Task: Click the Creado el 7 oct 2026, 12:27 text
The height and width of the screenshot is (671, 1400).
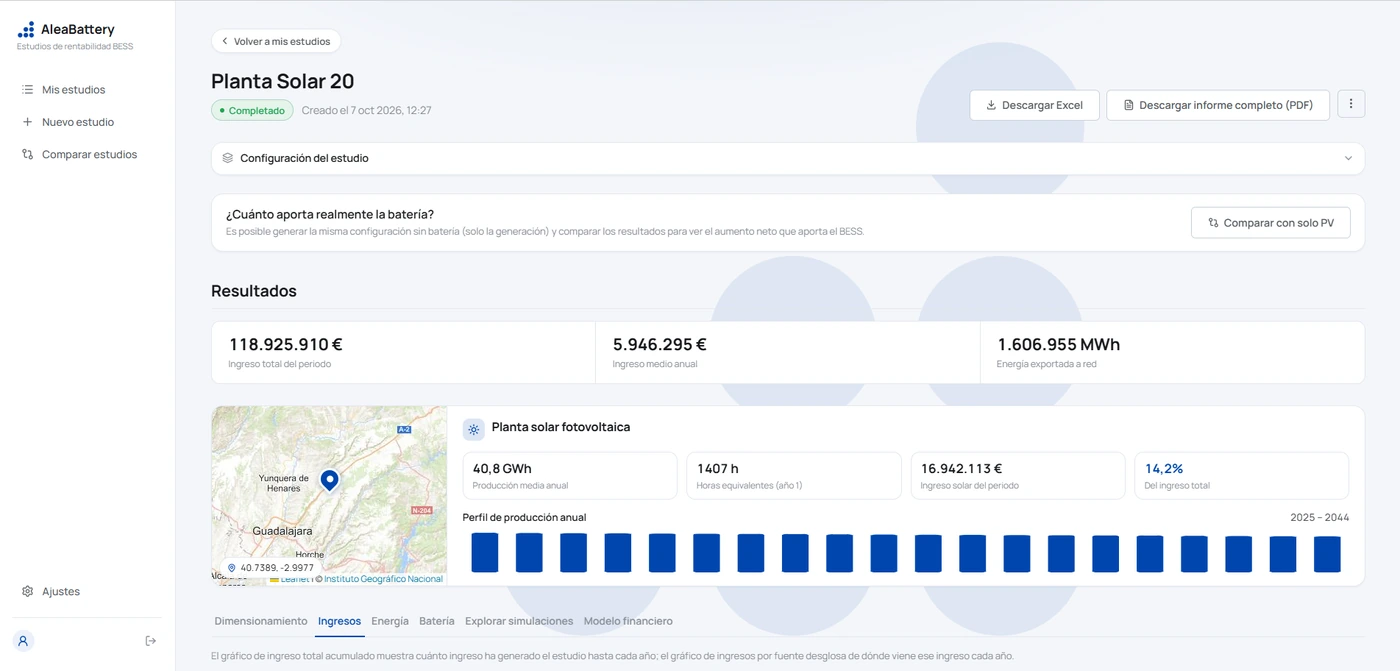Action: pyautogui.click(x=366, y=110)
